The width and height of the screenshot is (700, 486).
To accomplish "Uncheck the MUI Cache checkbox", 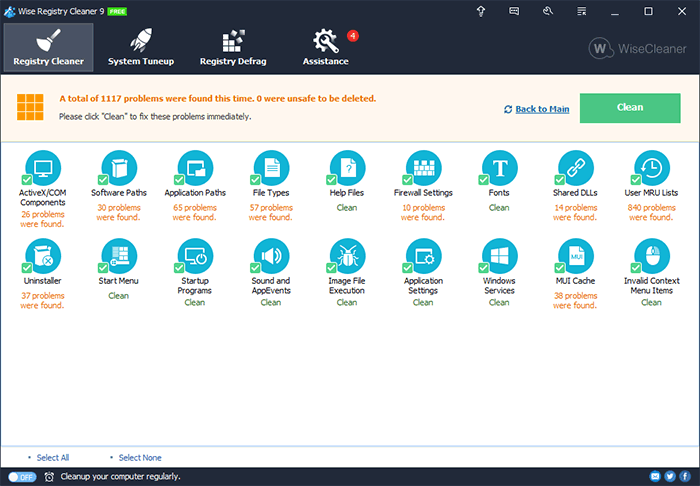I will pos(559,268).
